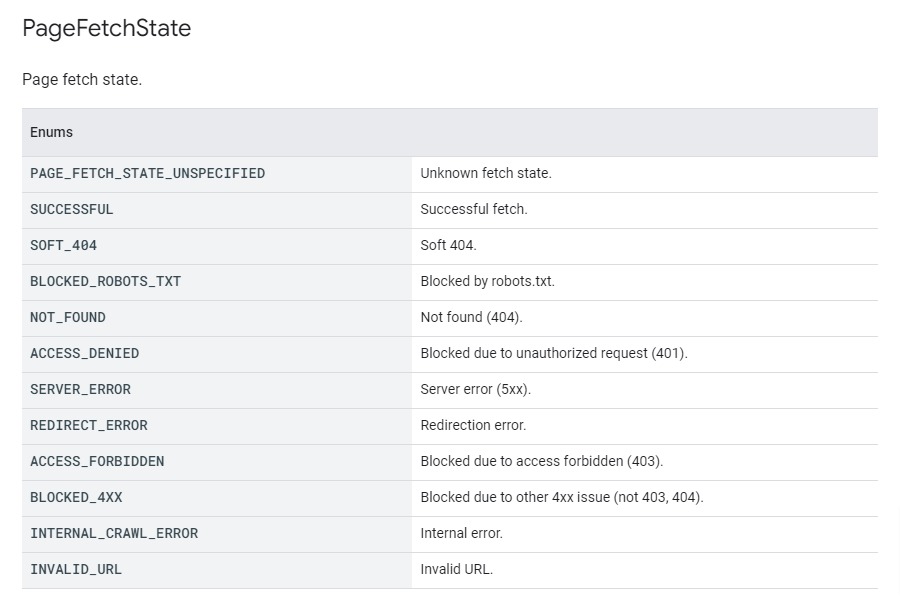Click the SOFT_404 enum value
900x613 pixels.
64,246
